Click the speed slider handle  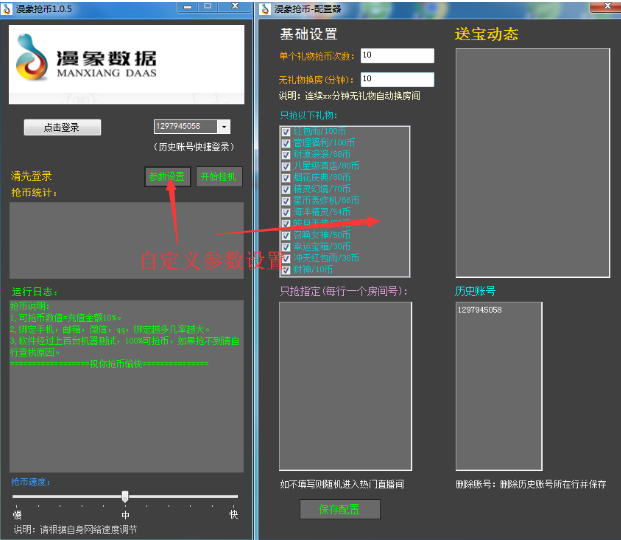[125, 496]
